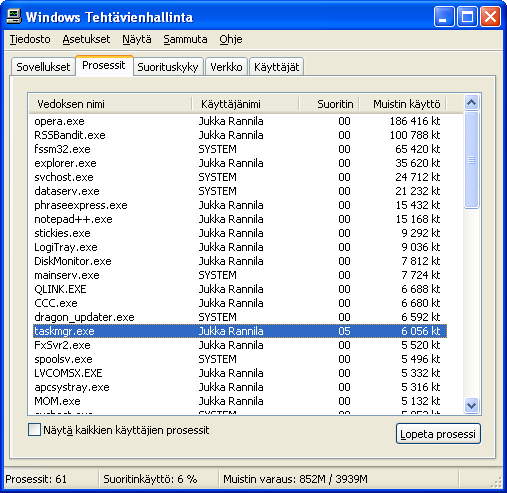Click 'Suoritinkäyttö: 6 %' status entry
Screen dimensions: 507x493
[150, 479]
